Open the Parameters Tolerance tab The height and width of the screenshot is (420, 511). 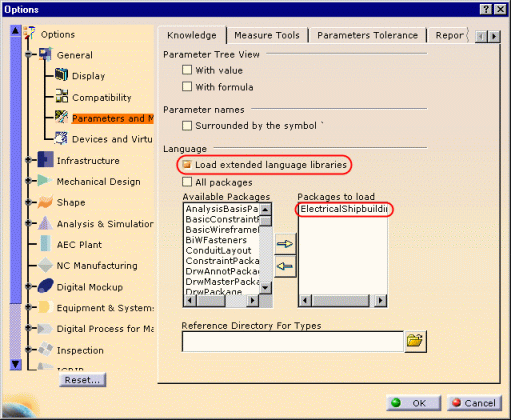pyautogui.click(x=367, y=35)
